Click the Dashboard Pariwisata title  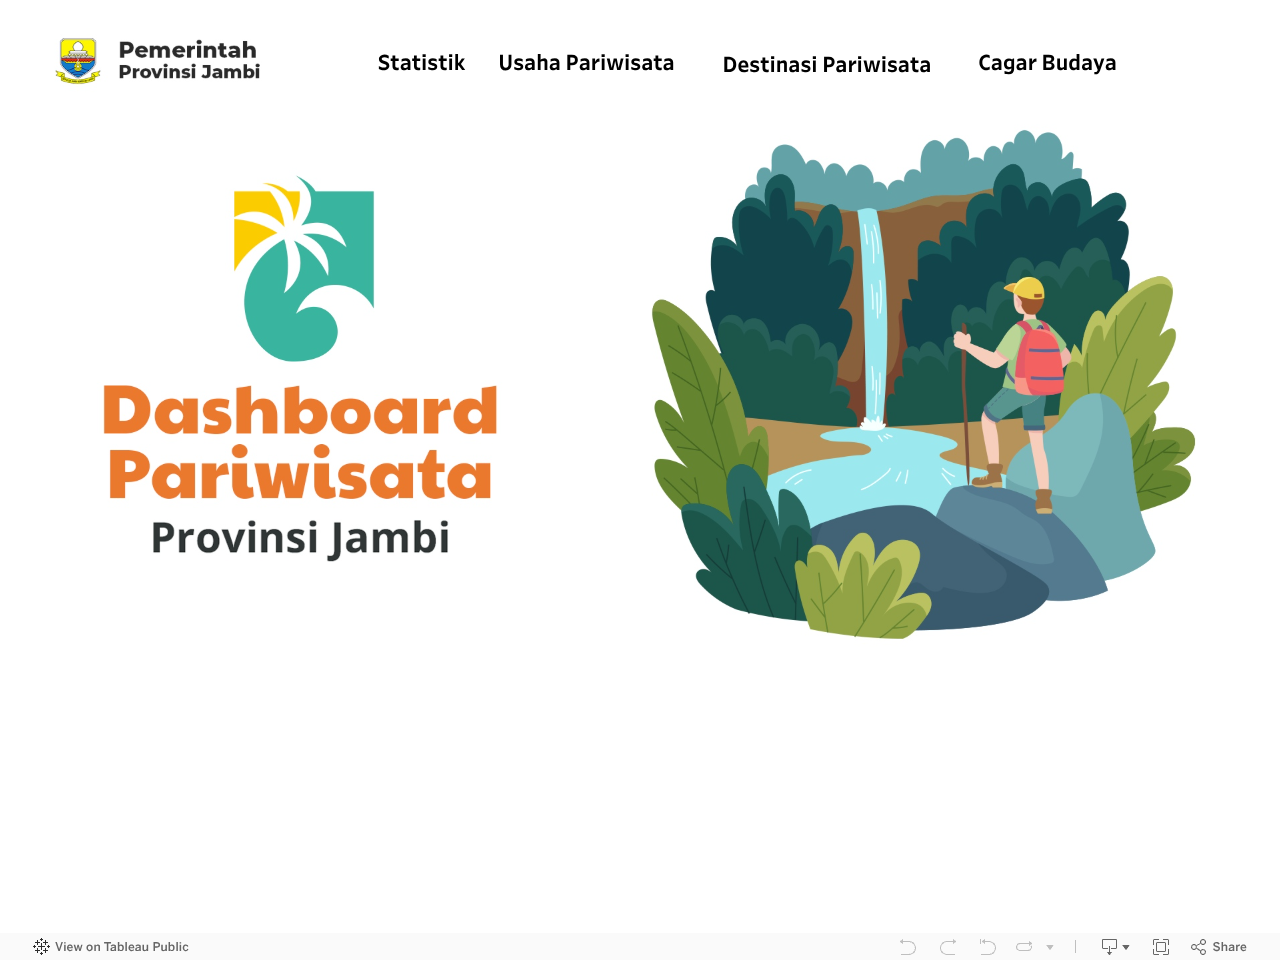click(x=300, y=442)
